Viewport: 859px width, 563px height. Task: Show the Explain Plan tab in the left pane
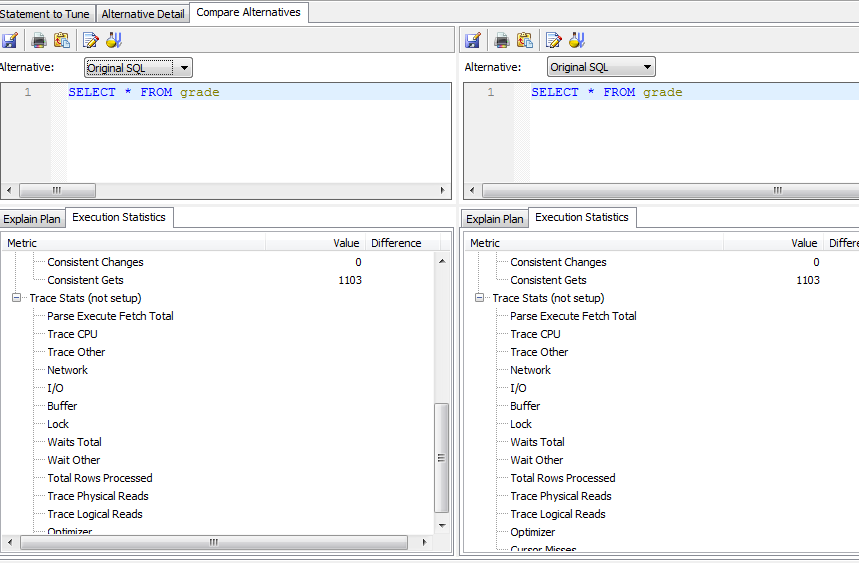31,219
